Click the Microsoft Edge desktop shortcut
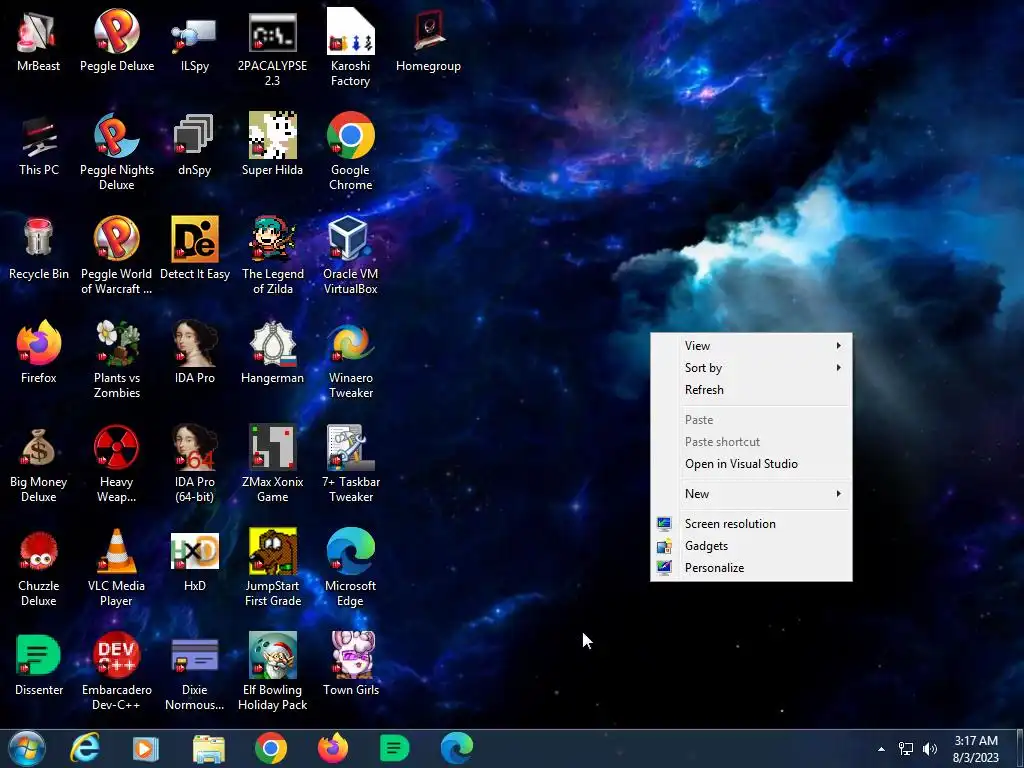Screen dimensions: 1024x768 point(351,567)
